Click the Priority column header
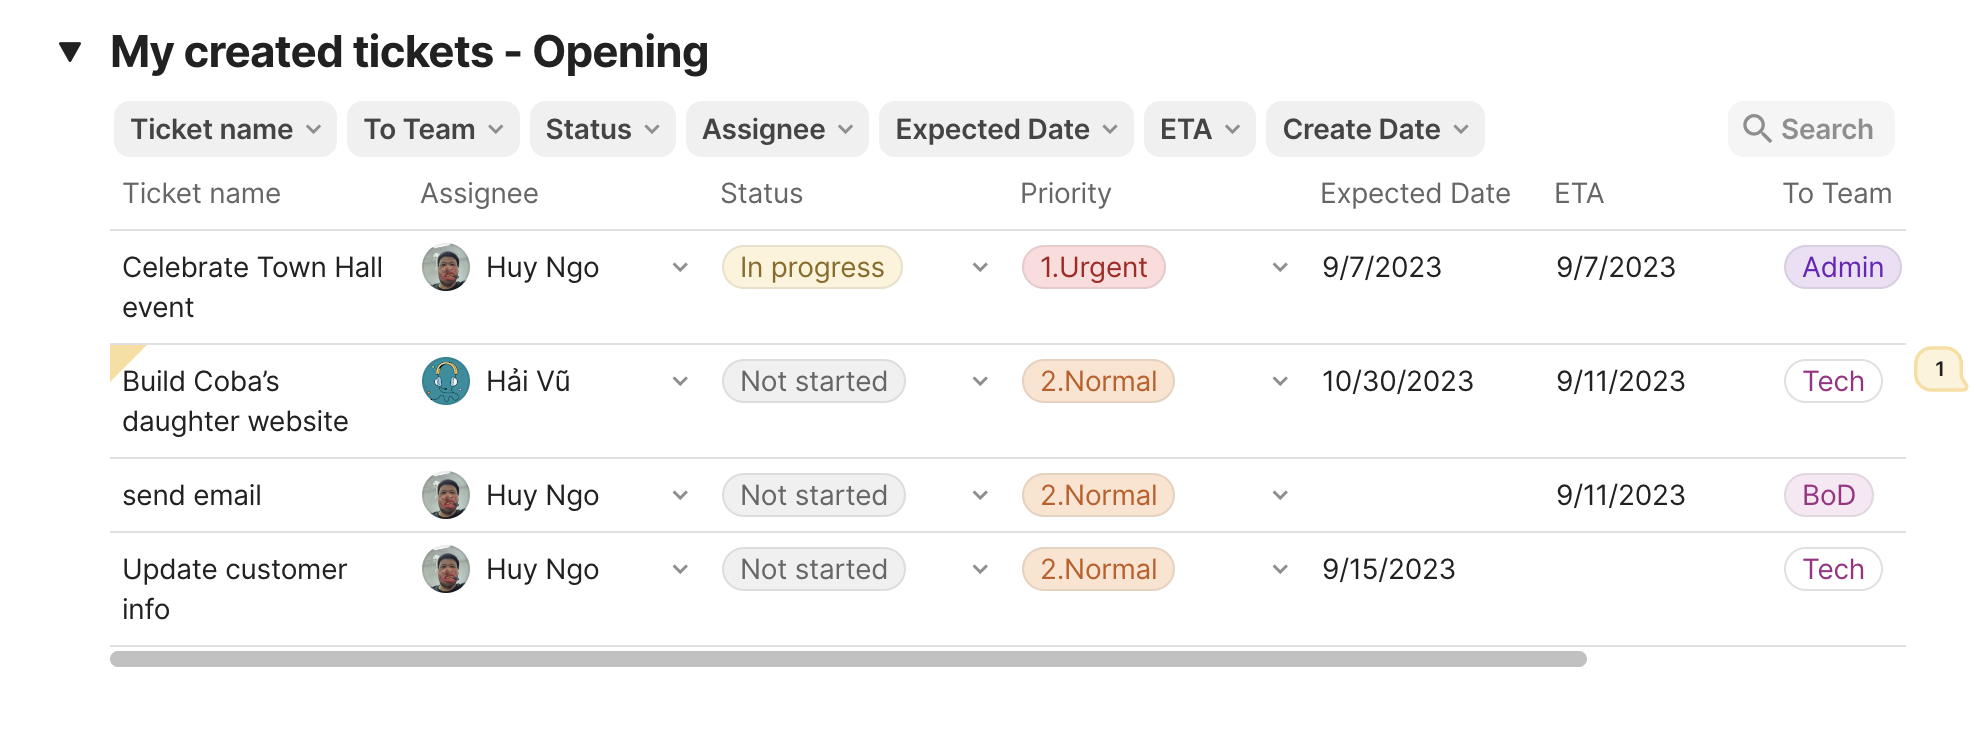1978x734 pixels. tap(1065, 194)
